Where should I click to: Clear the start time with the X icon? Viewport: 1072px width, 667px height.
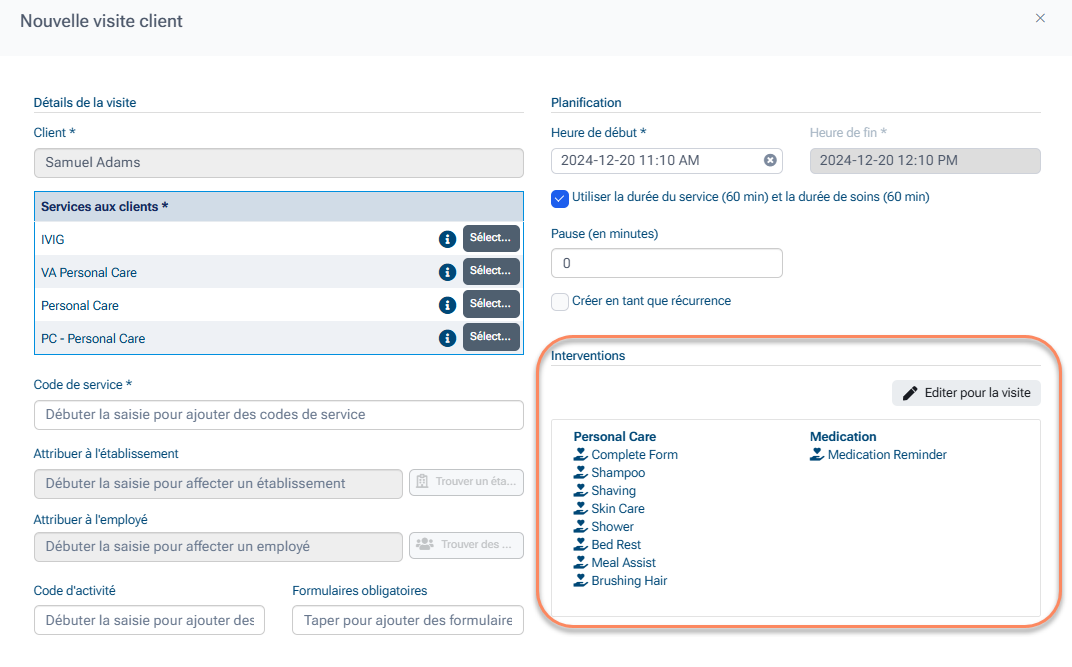pyautogui.click(x=770, y=160)
